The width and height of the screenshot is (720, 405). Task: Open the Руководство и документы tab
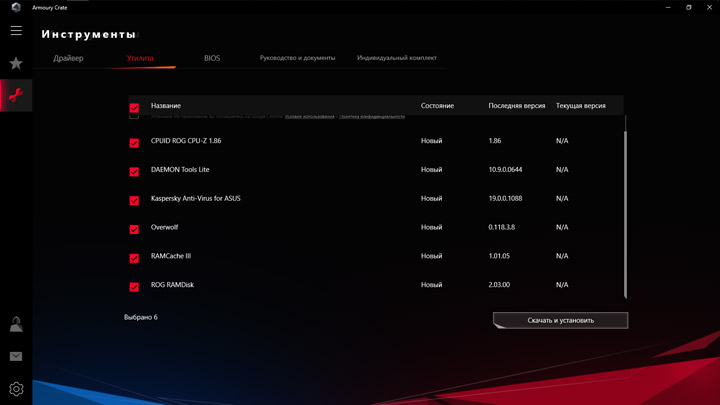pyautogui.click(x=298, y=58)
